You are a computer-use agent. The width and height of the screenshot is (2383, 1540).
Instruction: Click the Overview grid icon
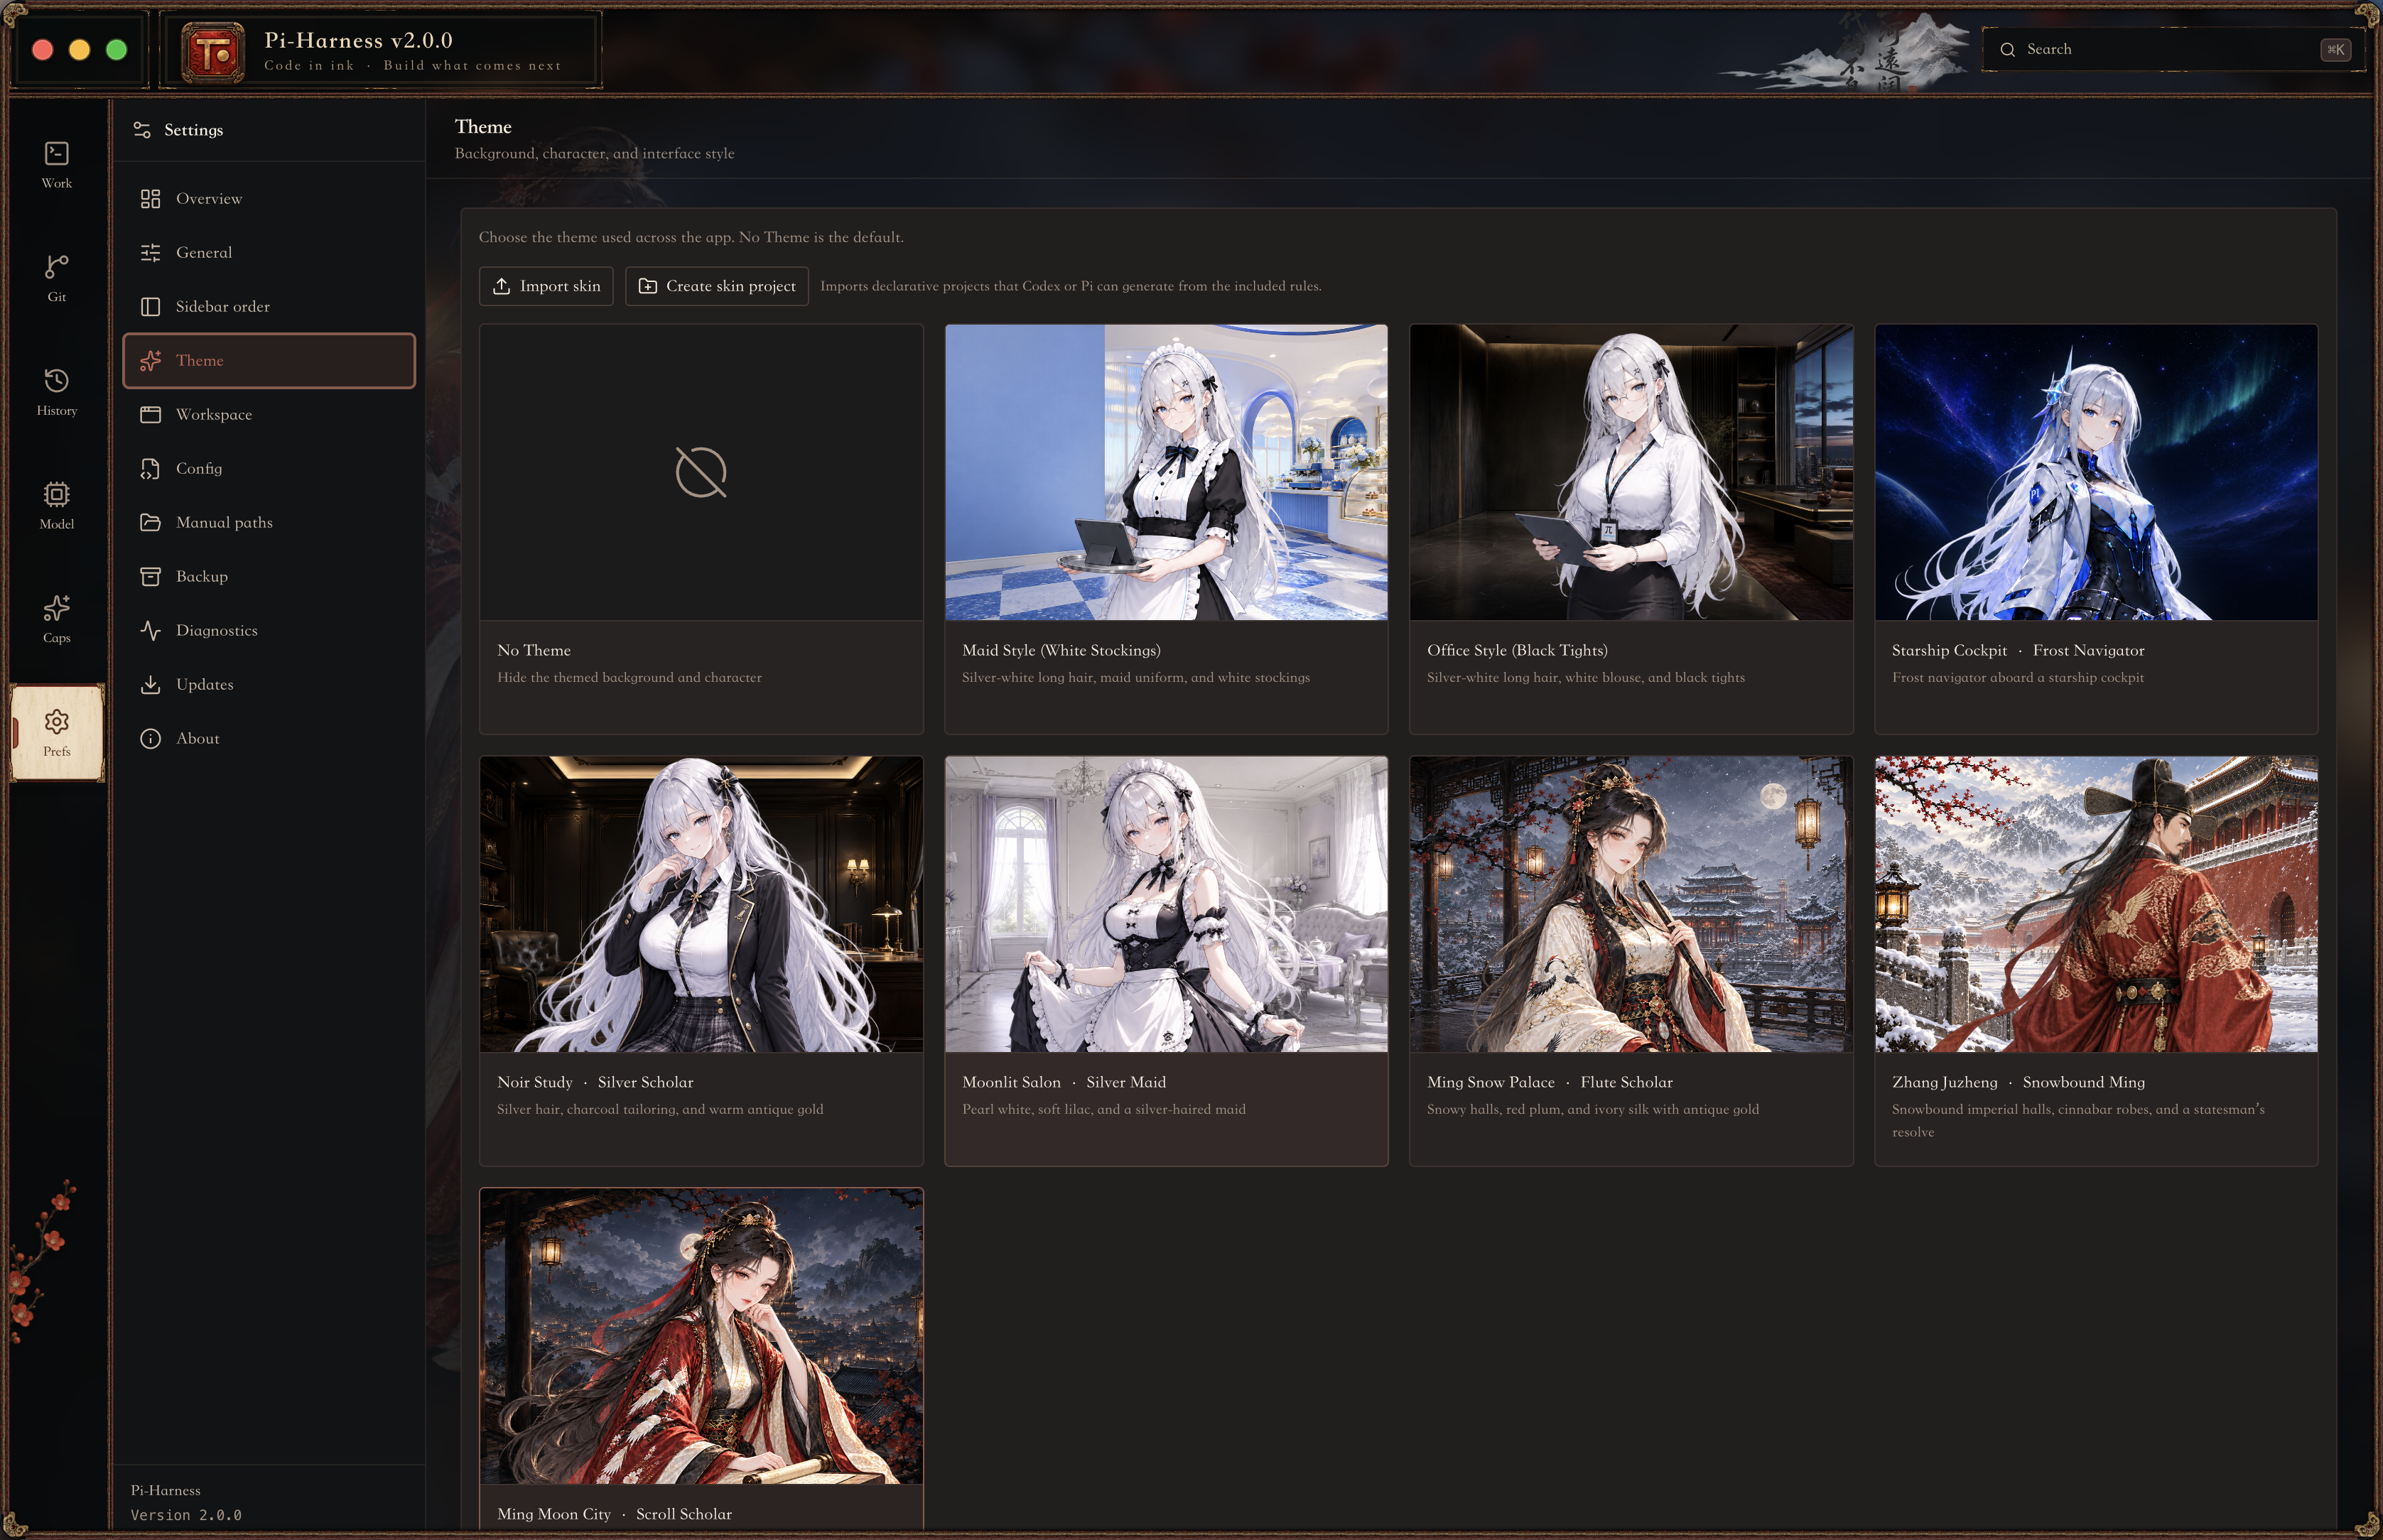[x=150, y=199]
